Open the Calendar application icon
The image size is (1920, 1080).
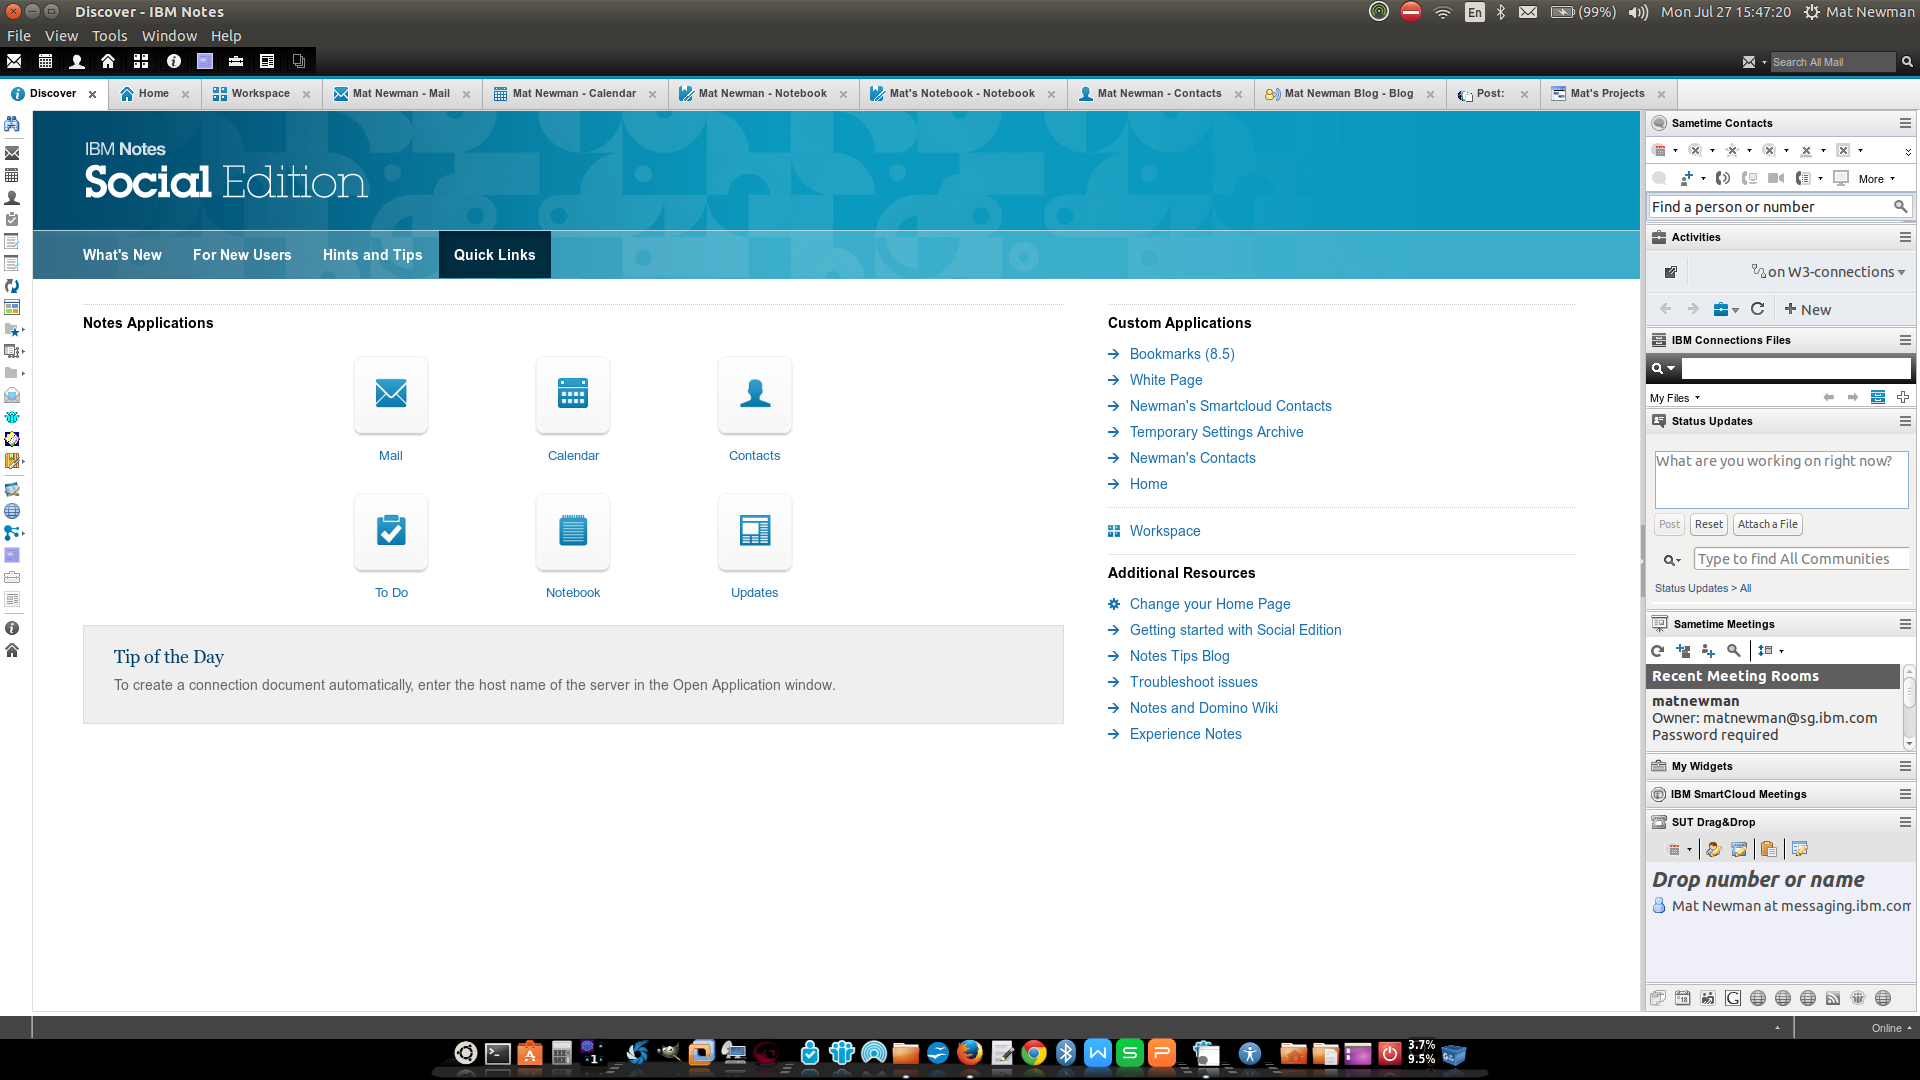(x=573, y=394)
